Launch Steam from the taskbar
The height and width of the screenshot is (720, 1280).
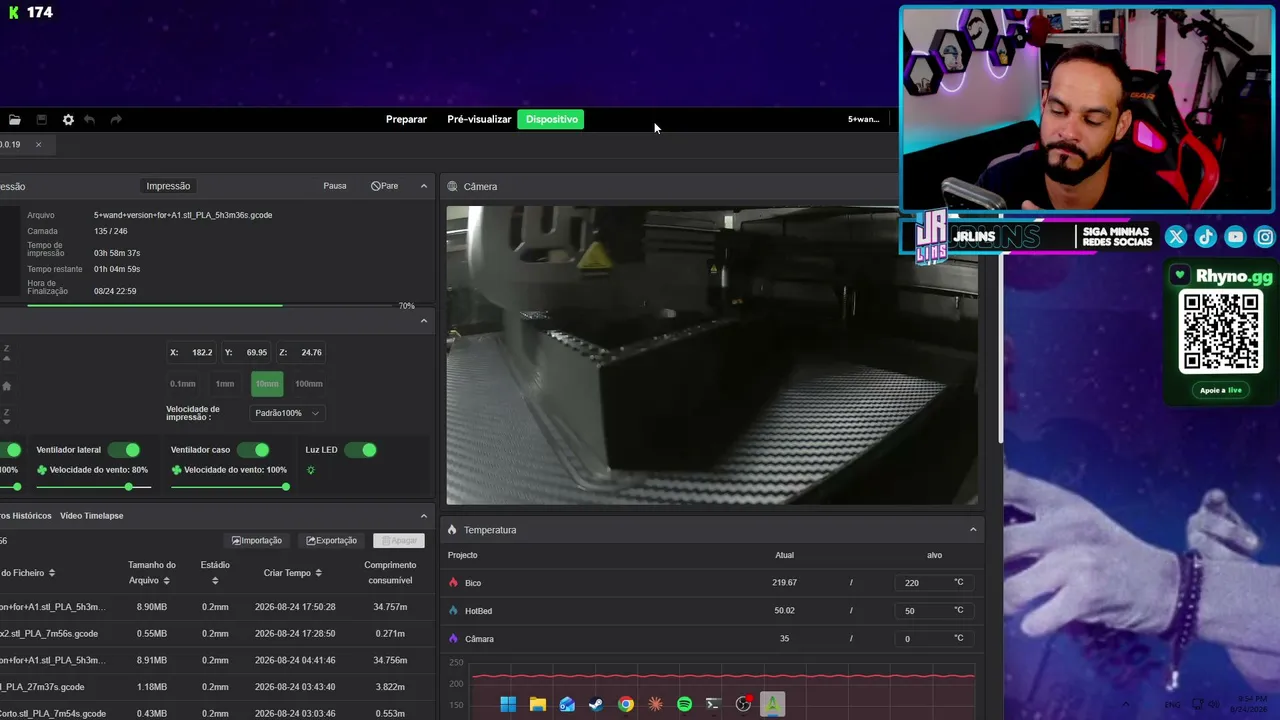[596, 704]
